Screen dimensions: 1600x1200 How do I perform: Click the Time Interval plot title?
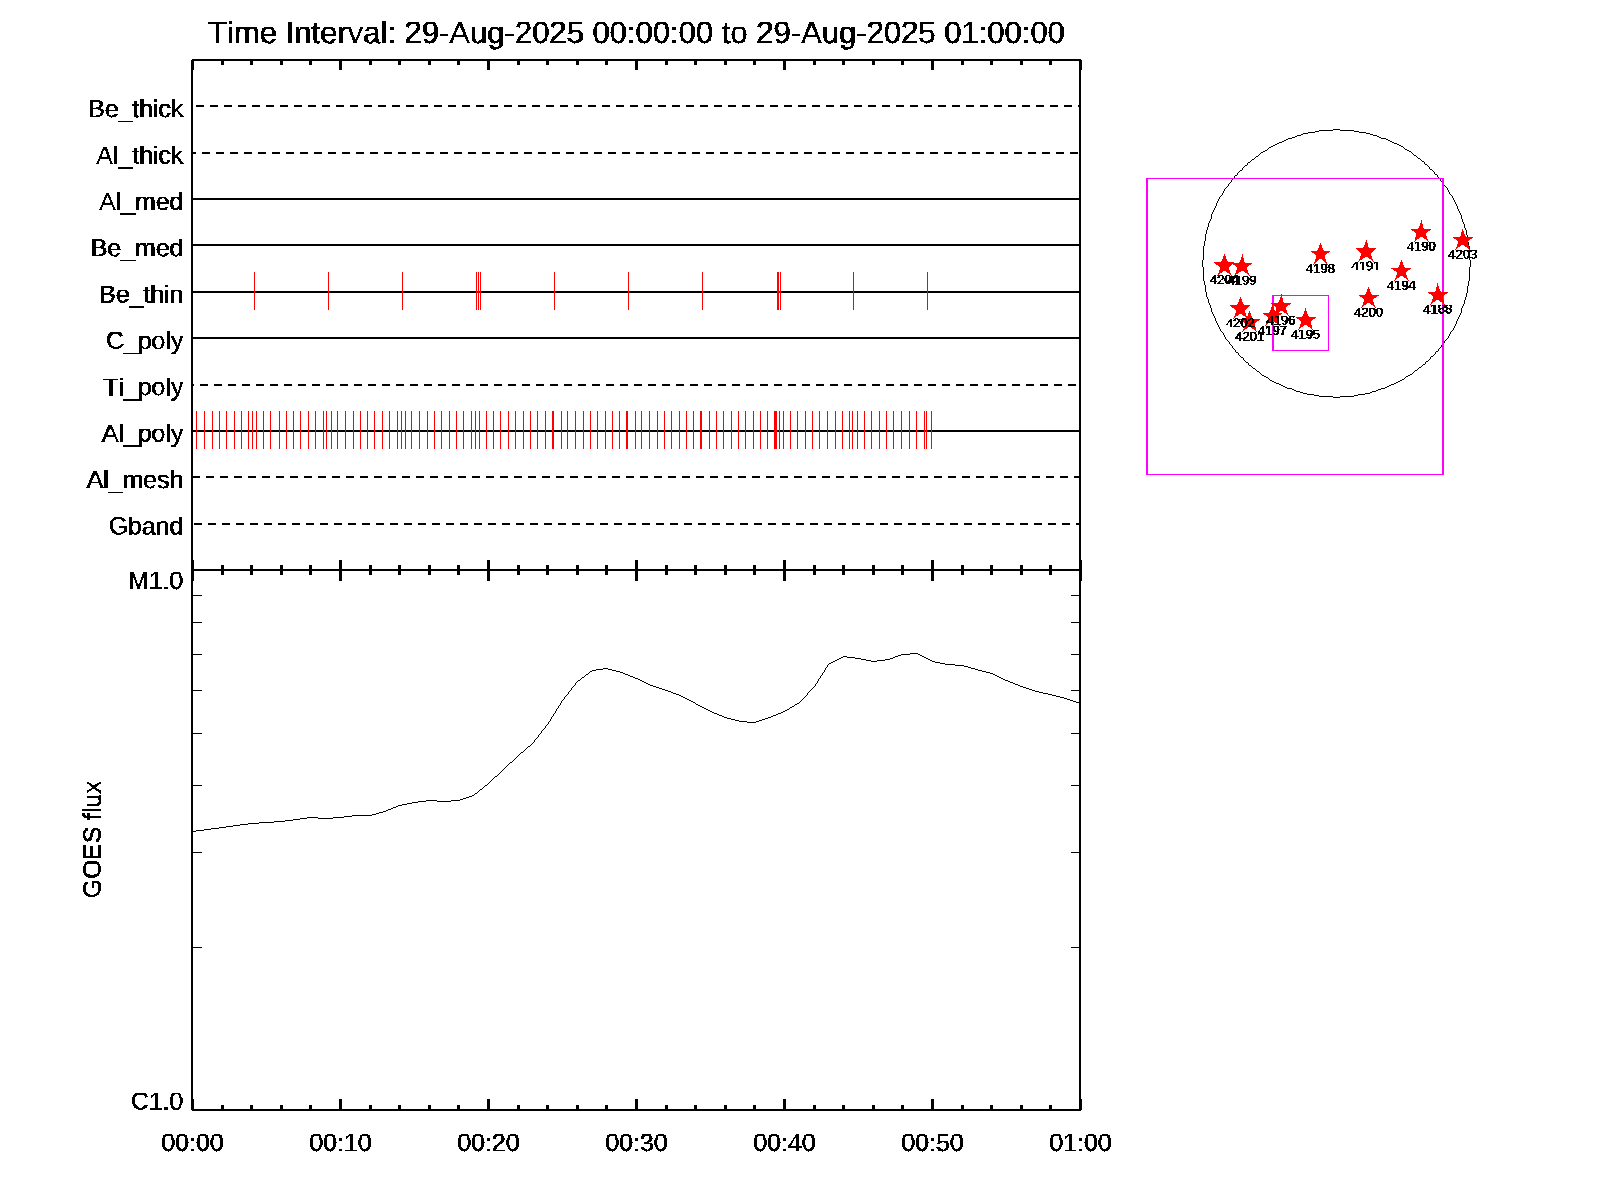(636, 33)
